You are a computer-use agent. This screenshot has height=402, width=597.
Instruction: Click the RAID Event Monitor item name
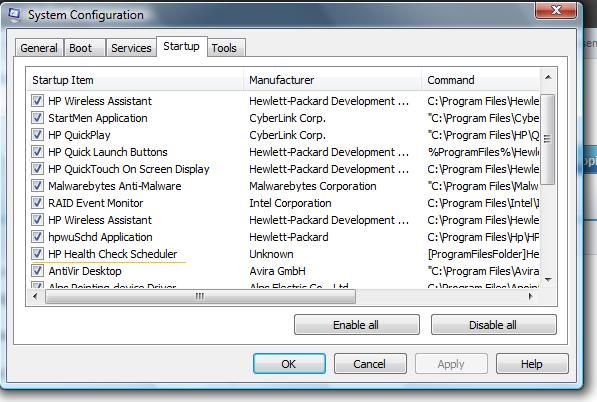pyautogui.click(x=96, y=203)
